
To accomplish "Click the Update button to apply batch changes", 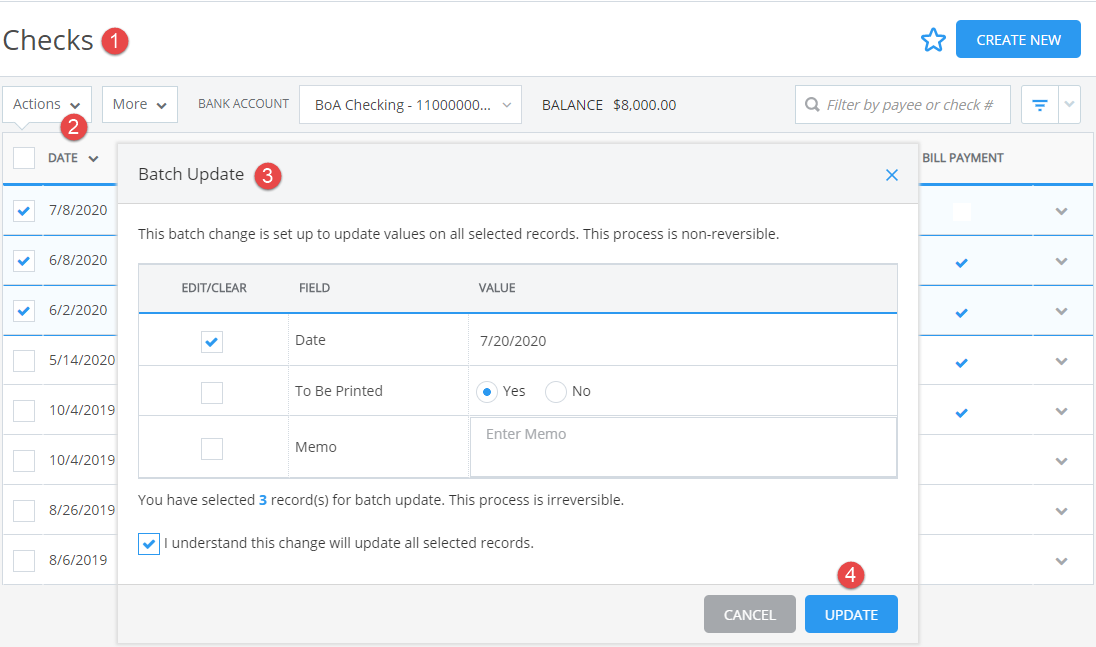I will coord(851,614).
